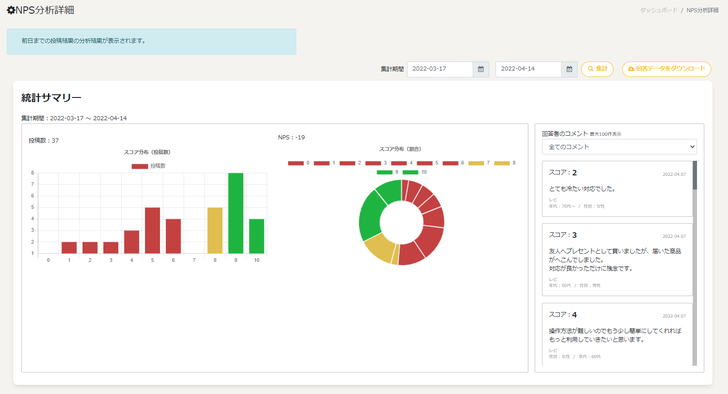Open calendar picker for end date

(x=569, y=69)
